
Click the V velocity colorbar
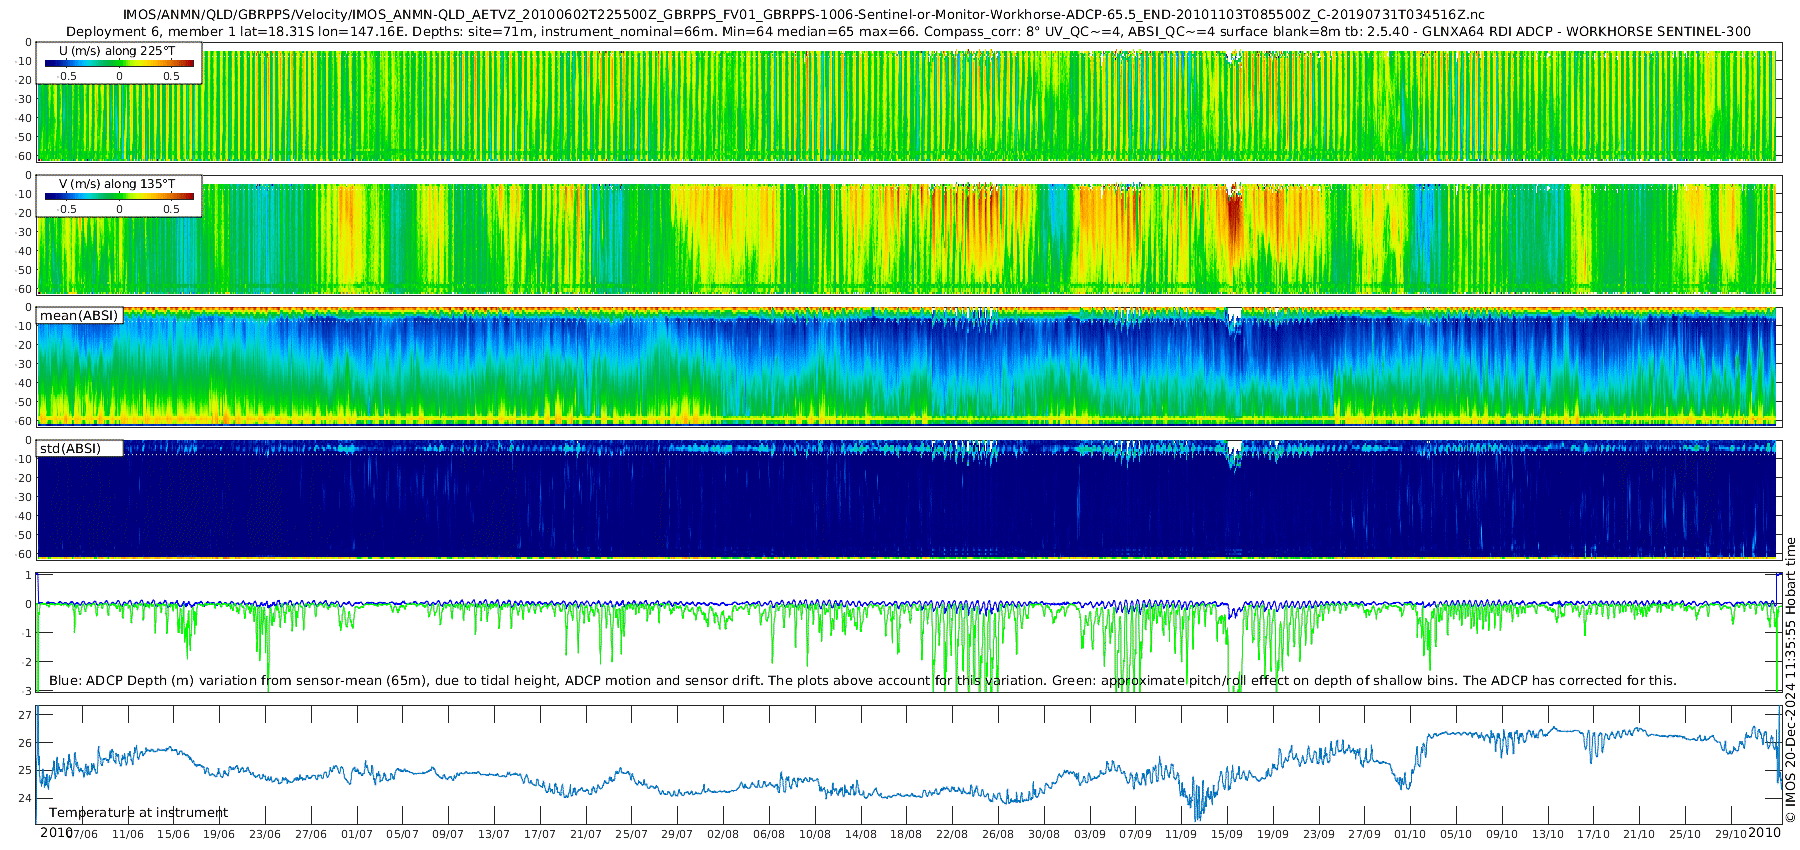click(x=119, y=196)
